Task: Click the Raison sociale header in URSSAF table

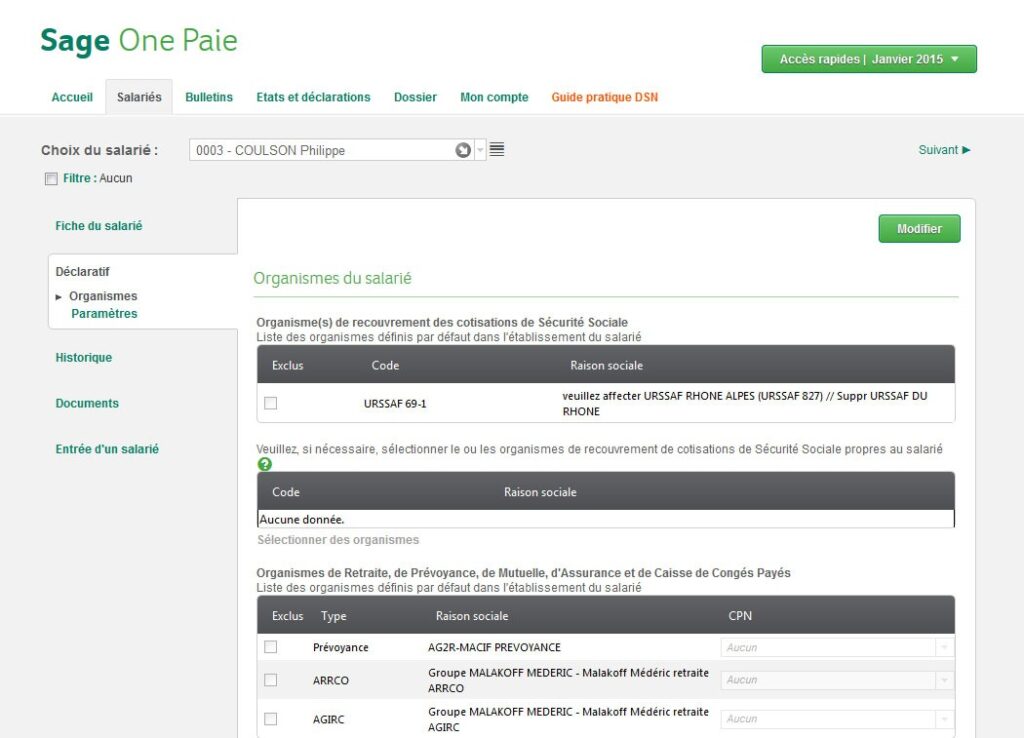Action: click(607, 366)
